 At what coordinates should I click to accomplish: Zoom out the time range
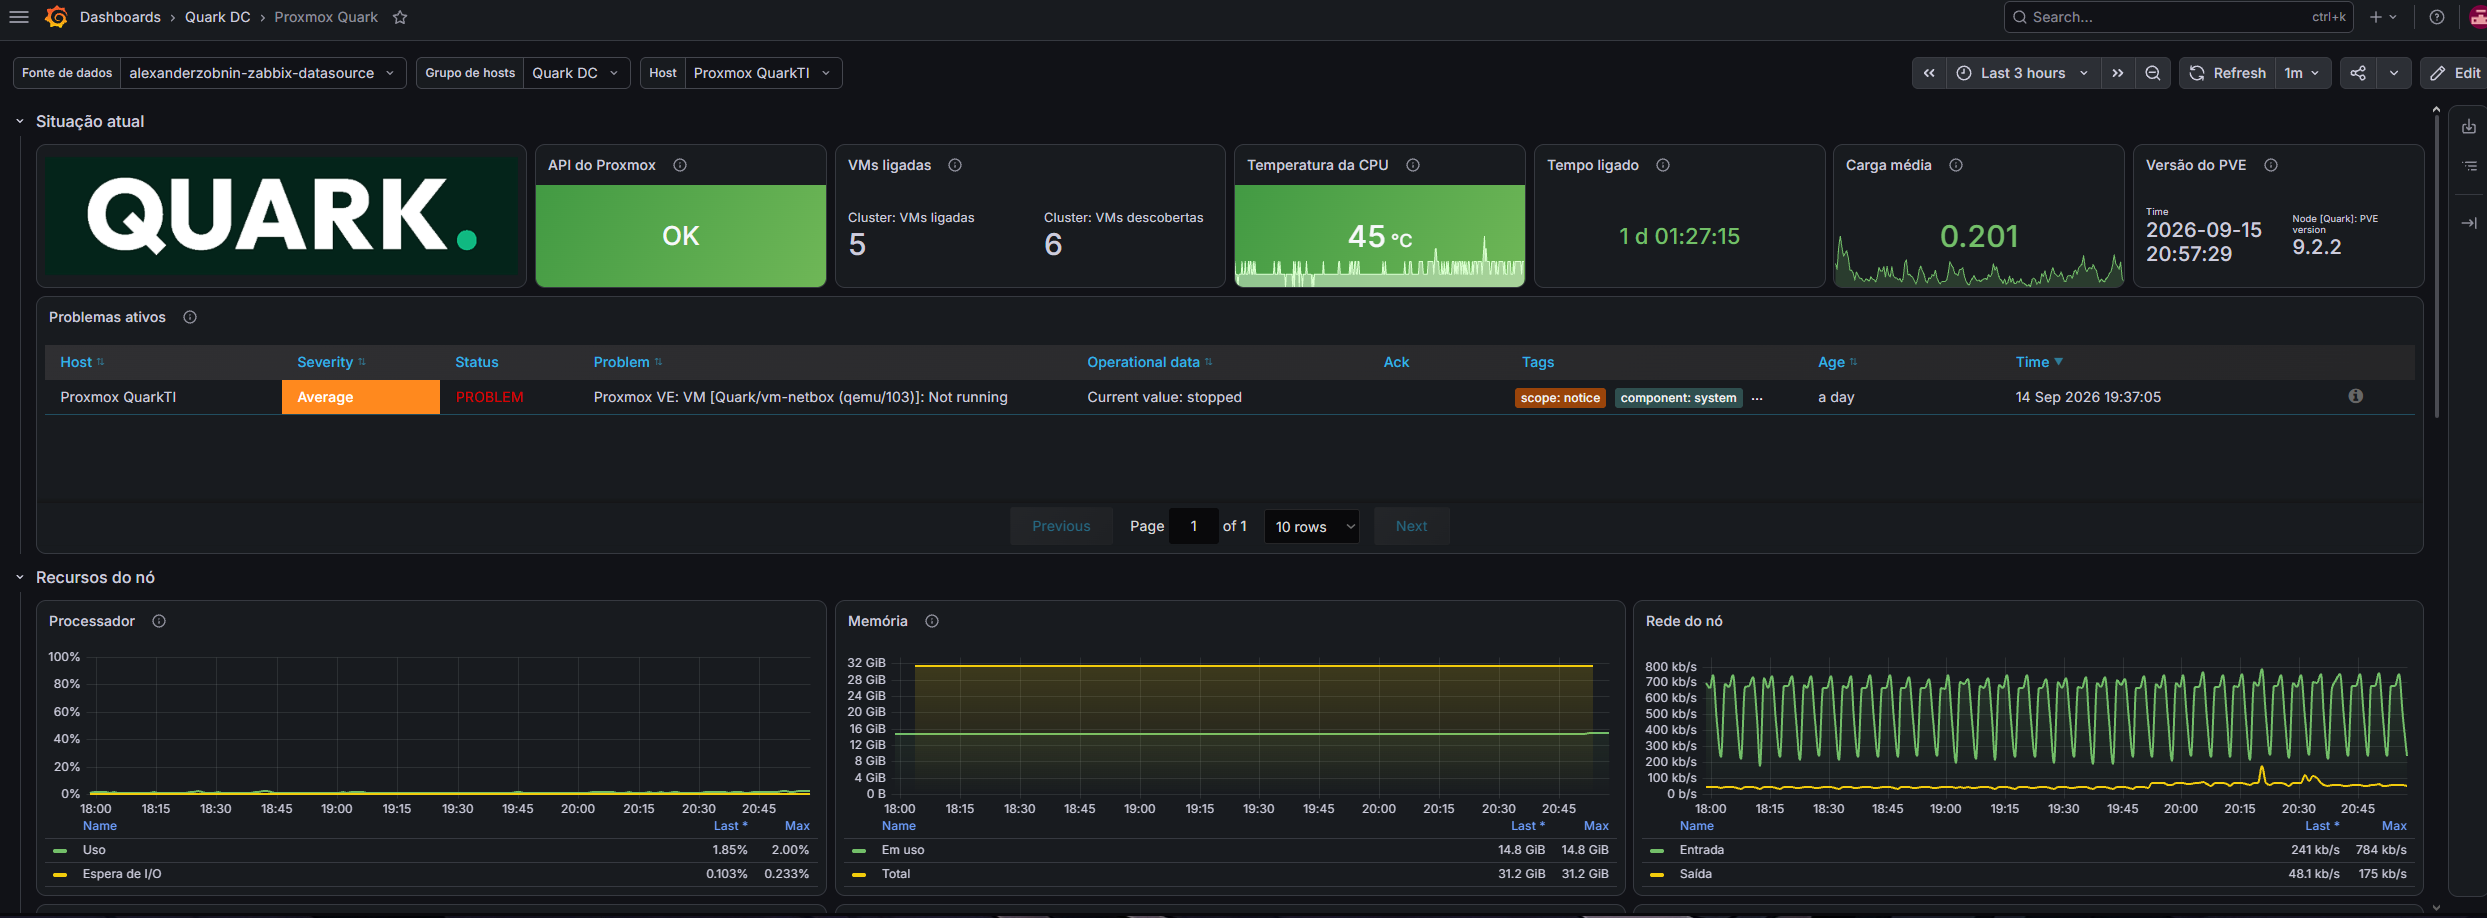point(2152,73)
